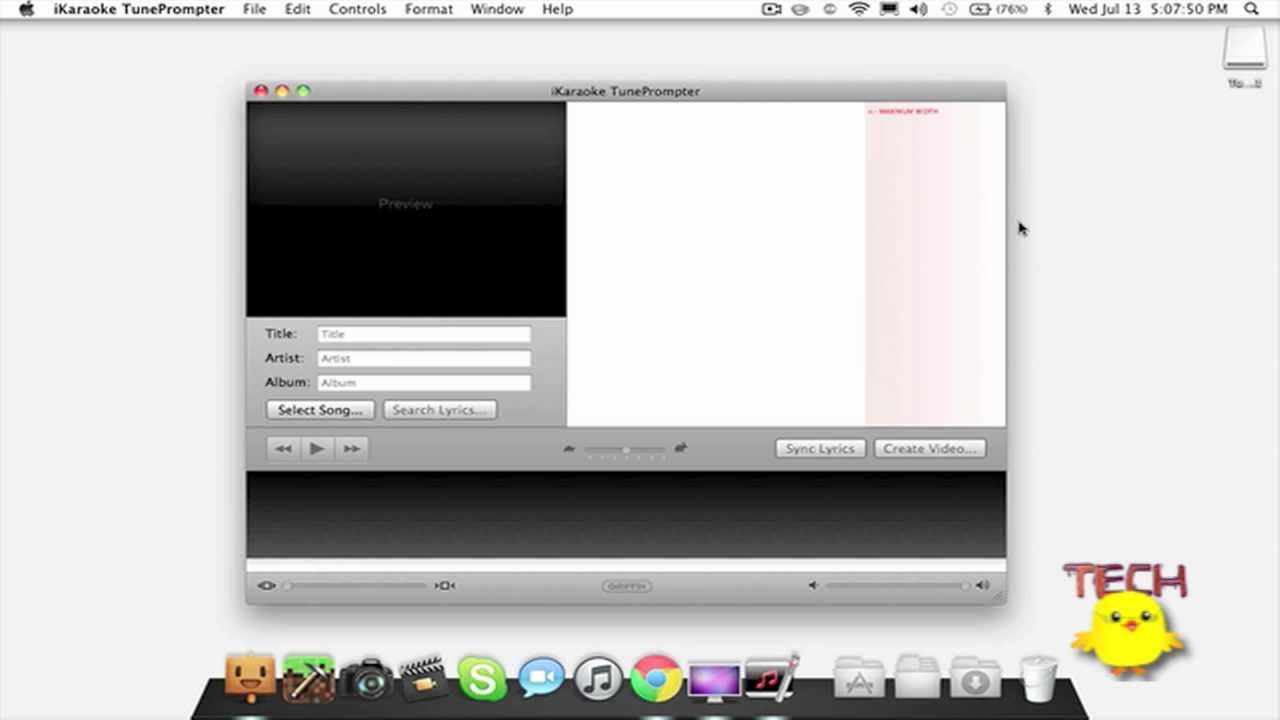Close the iKaraoke TunePrompter window
Image resolution: width=1280 pixels, height=720 pixels.
(x=261, y=91)
